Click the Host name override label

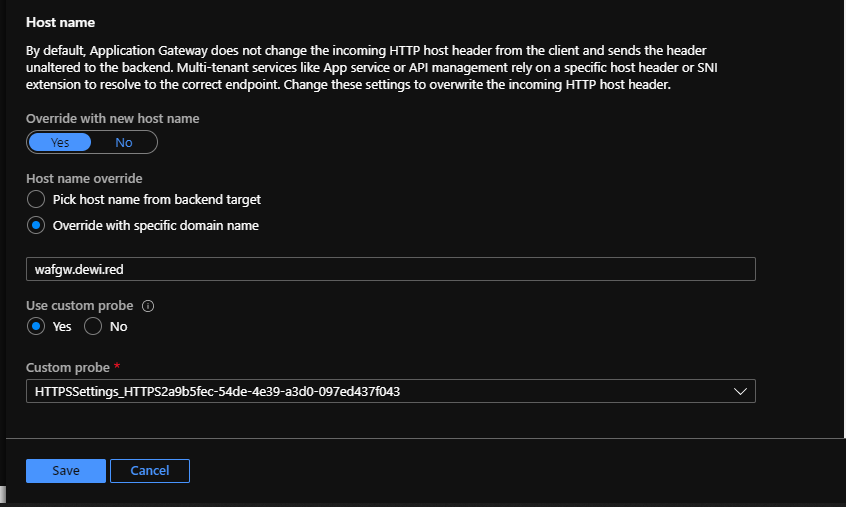(84, 178)
